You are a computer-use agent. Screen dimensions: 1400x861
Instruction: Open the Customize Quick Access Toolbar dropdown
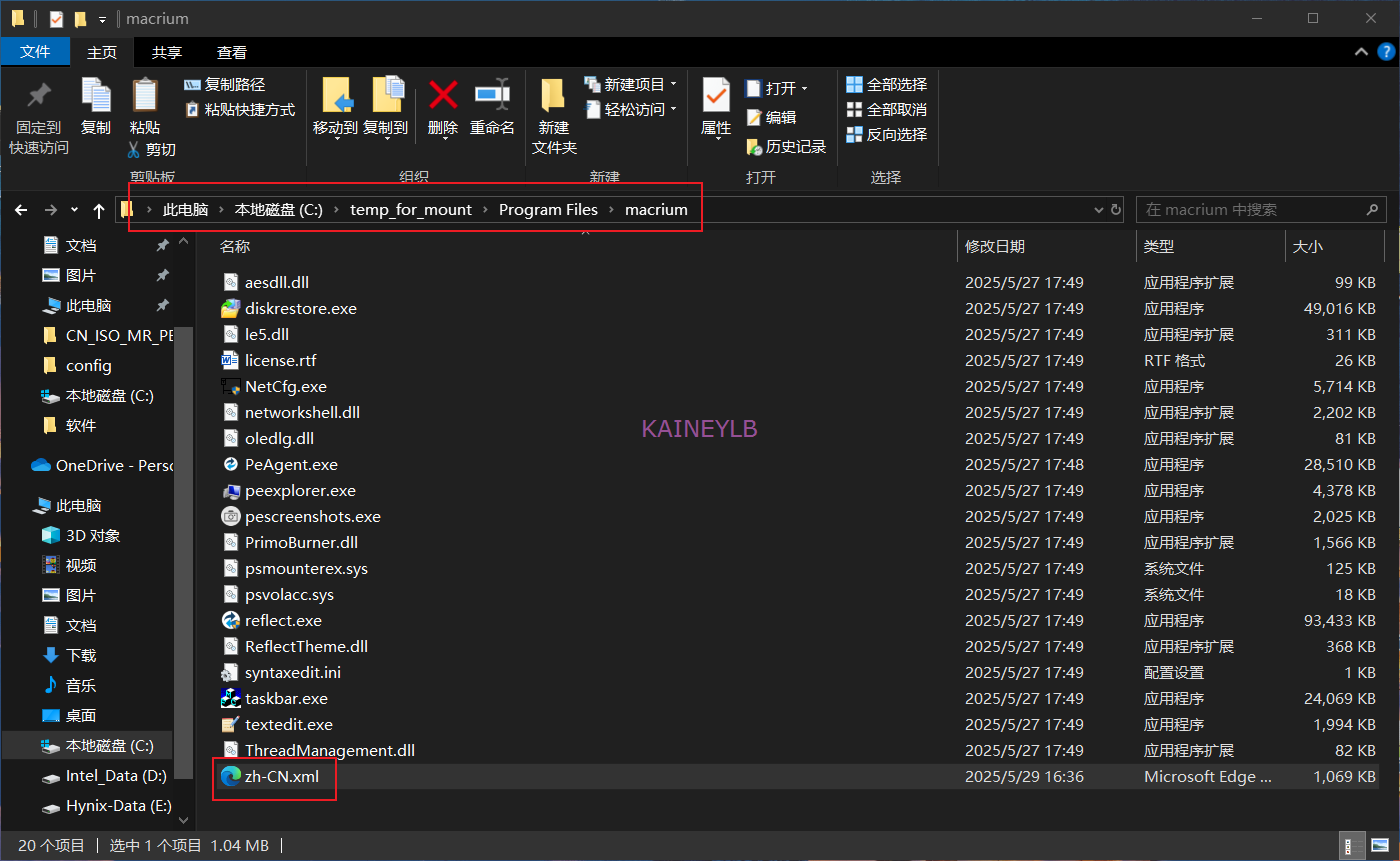[102, 19]
